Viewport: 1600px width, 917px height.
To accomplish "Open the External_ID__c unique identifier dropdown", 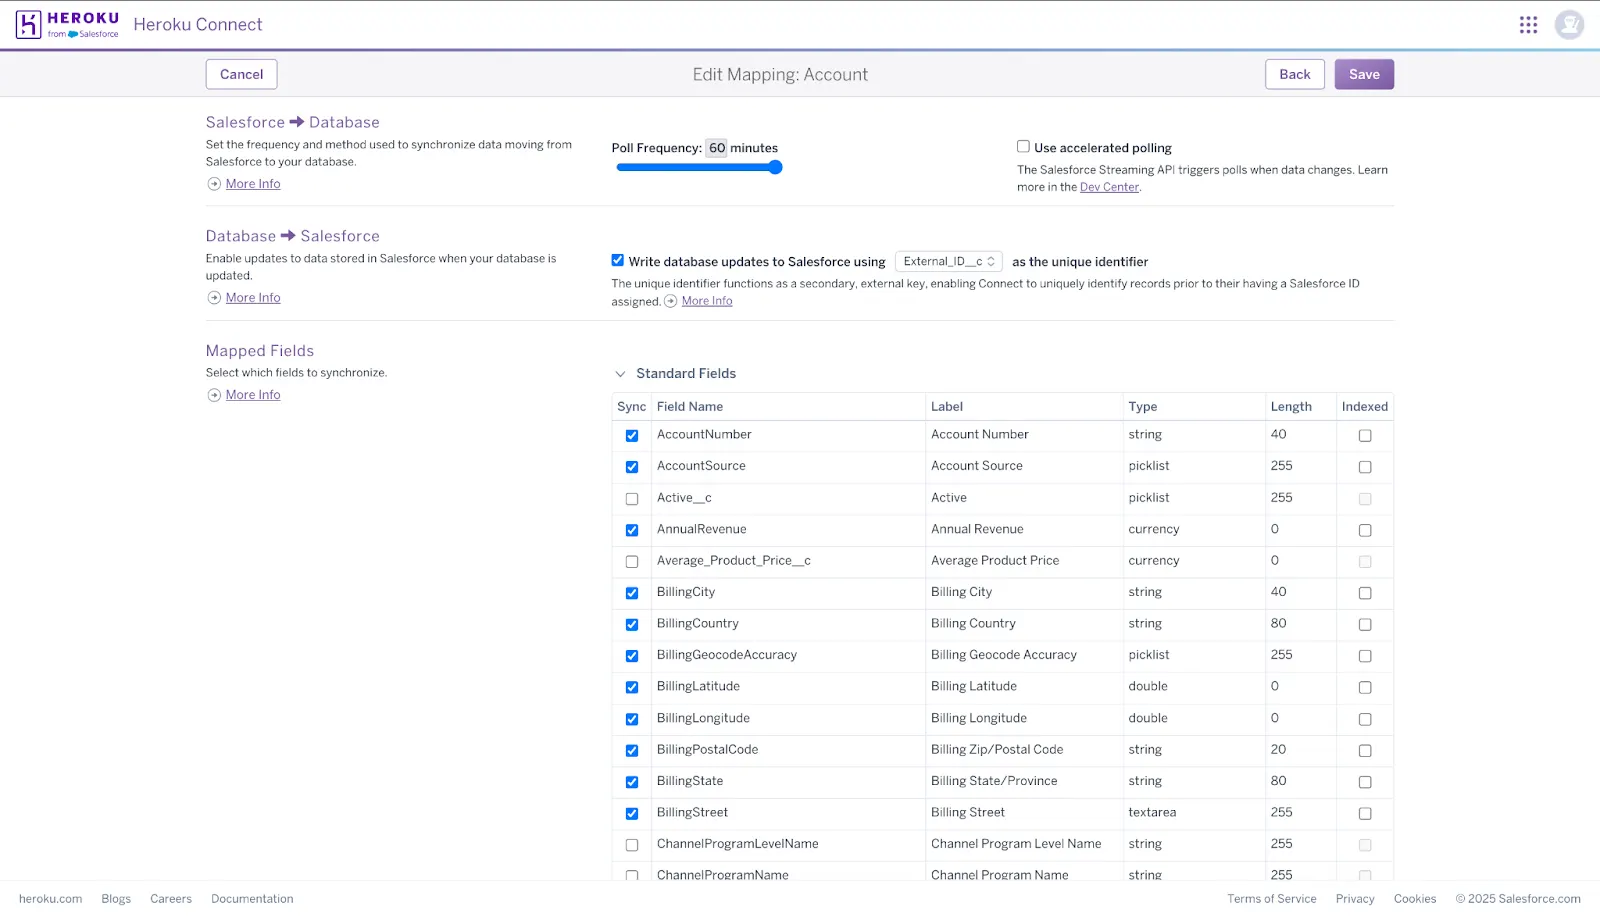I will [948, 262].
